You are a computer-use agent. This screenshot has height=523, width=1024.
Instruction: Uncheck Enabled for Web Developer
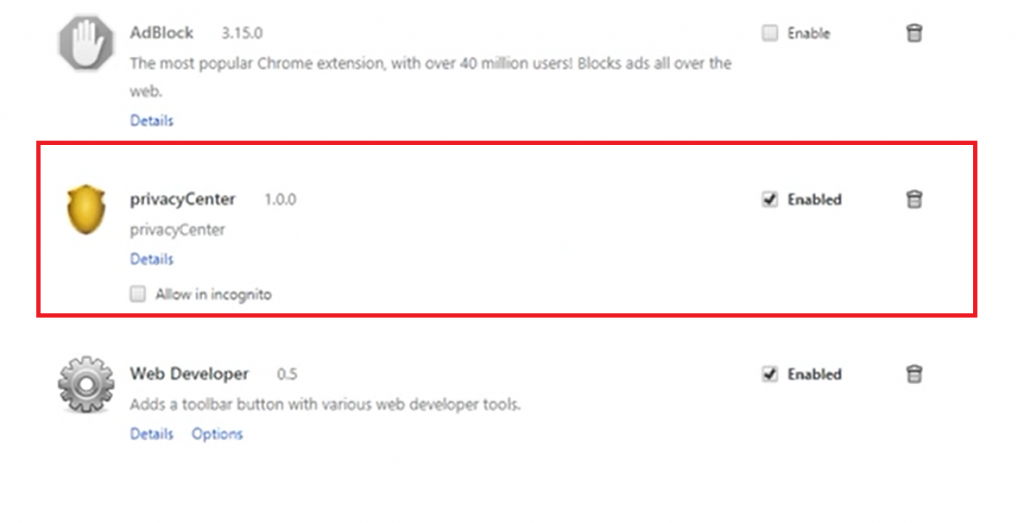tap(769, 374)
